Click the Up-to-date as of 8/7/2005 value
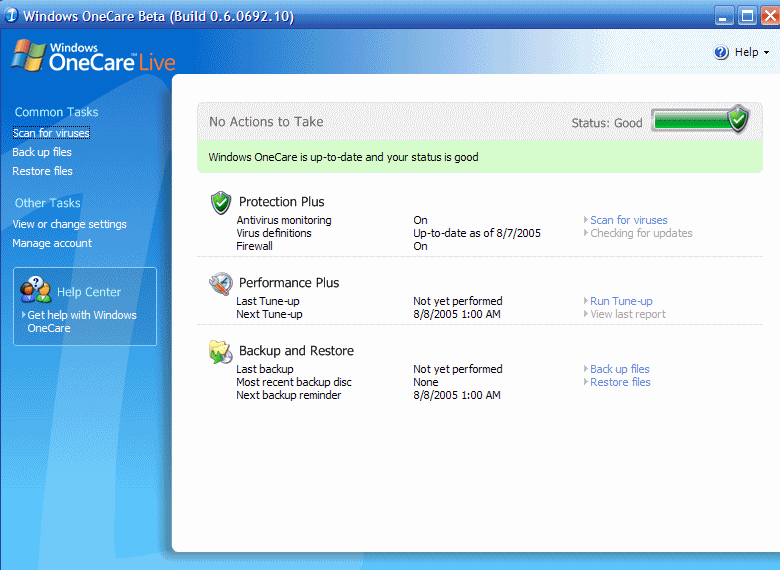 (x=477, y=233)
